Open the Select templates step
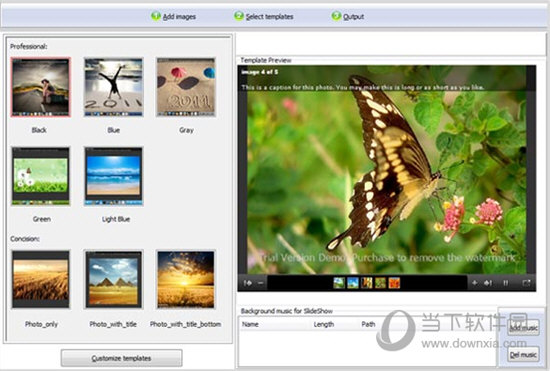 tap(269, 16)
